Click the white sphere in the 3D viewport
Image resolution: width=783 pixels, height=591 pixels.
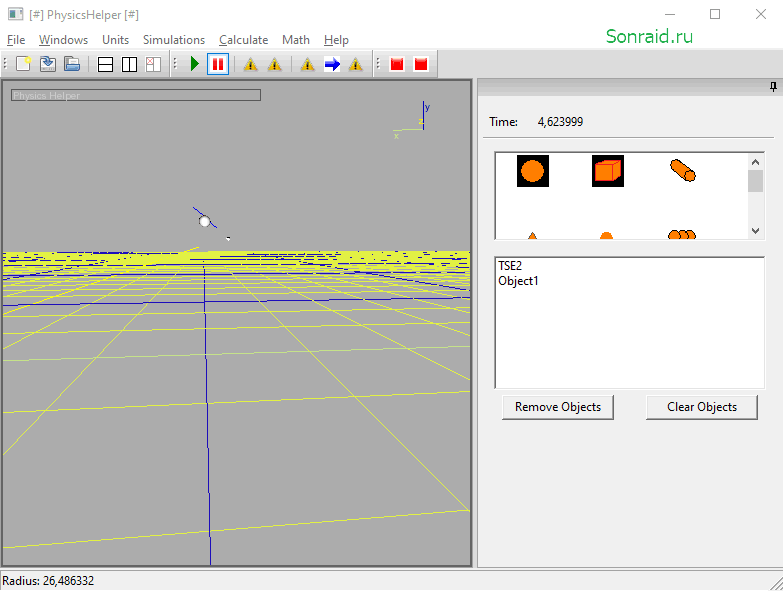coord(204,221)
